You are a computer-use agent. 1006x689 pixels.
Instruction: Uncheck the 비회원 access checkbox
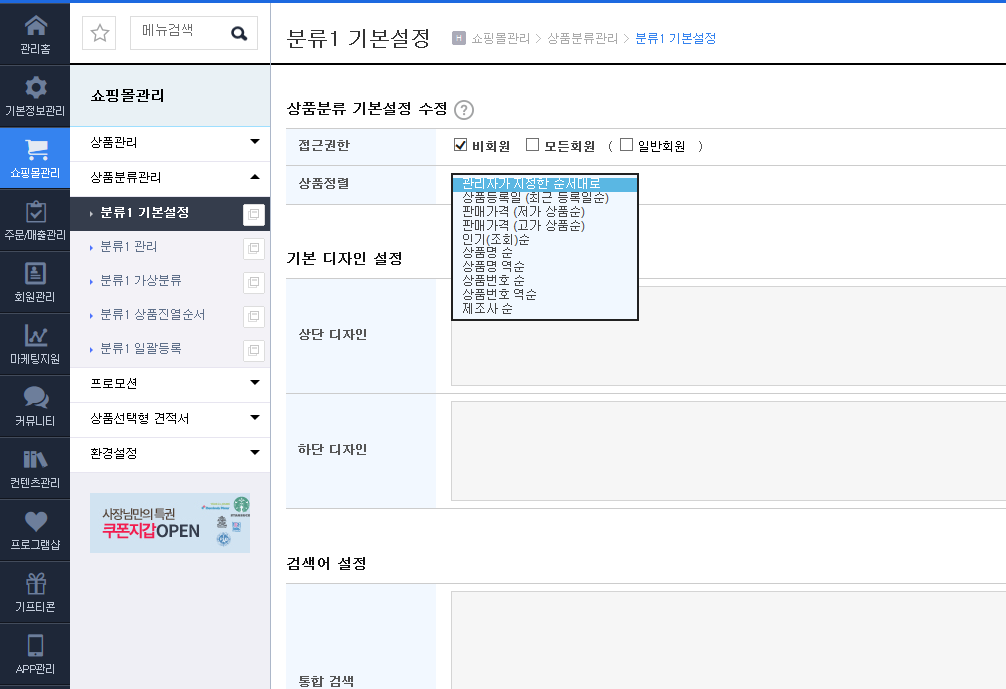click(460, 145)
